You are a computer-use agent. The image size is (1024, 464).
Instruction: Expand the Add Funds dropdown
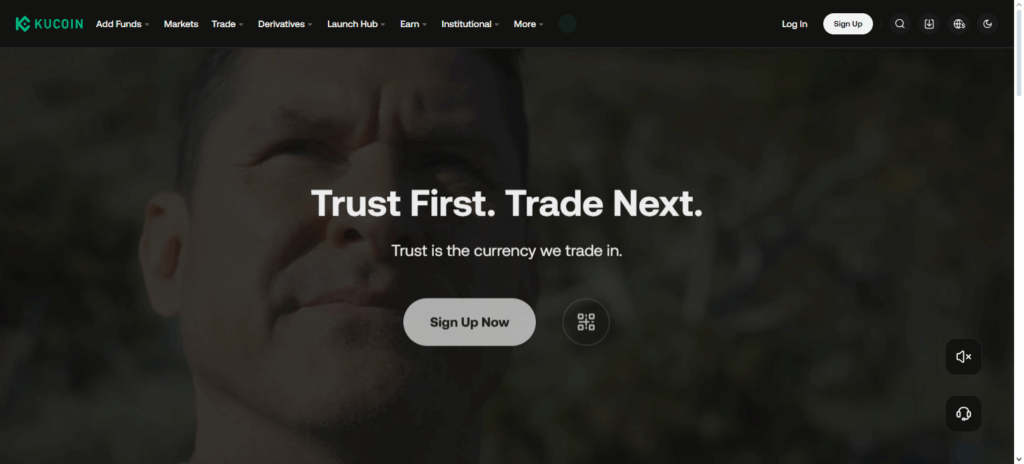[123, 24]
